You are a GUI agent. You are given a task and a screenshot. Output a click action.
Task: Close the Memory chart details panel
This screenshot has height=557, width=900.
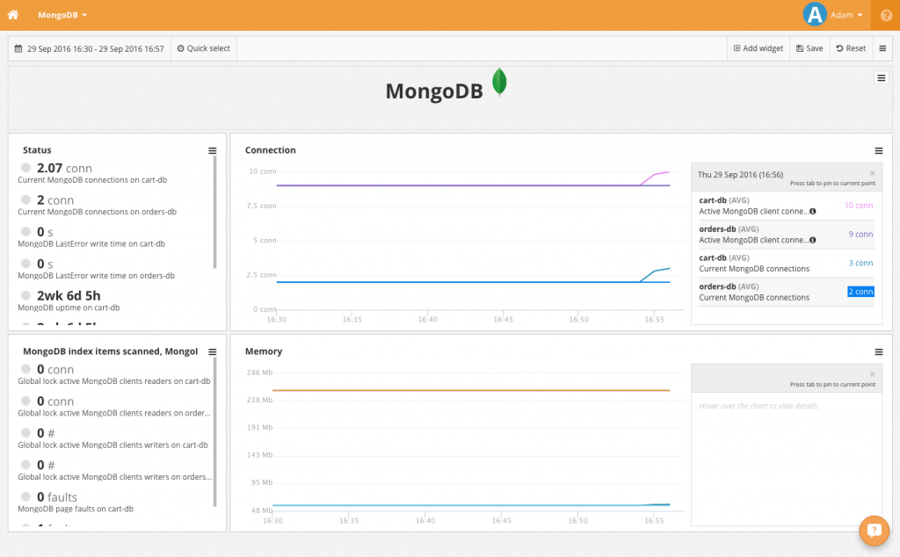(x=872, y=374)
